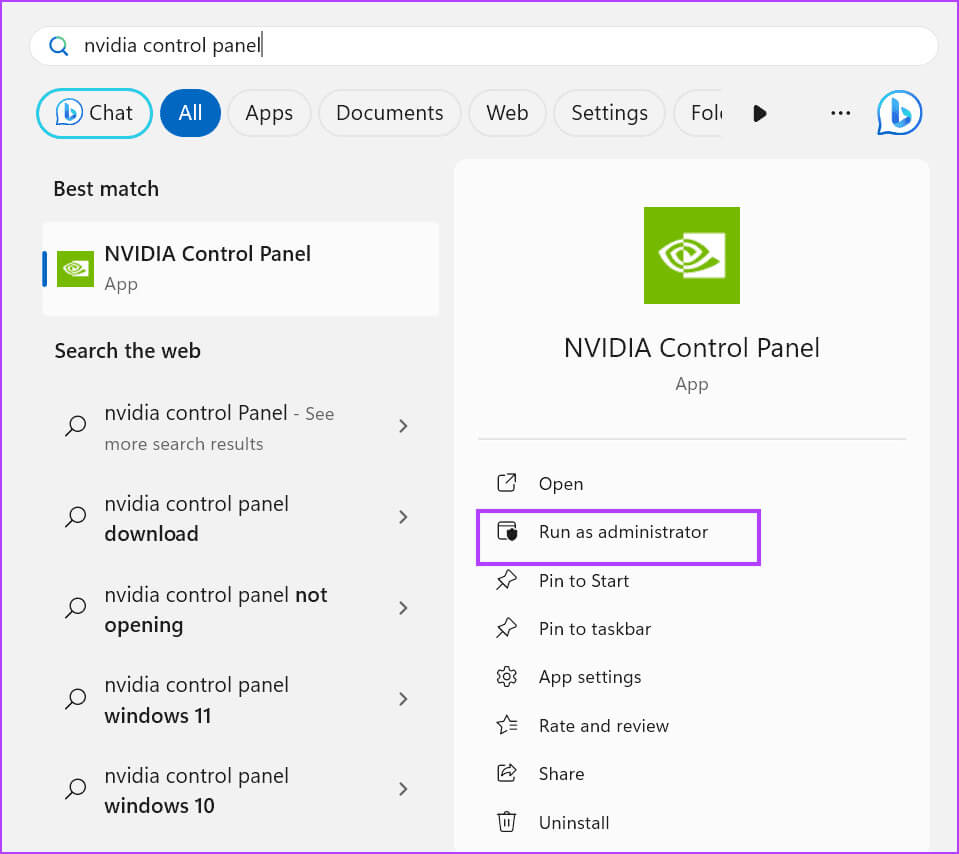Click the 'NVIDIA Control Panel' title in details pane
The height and width of the screenshot is (854, 959).
692,348
